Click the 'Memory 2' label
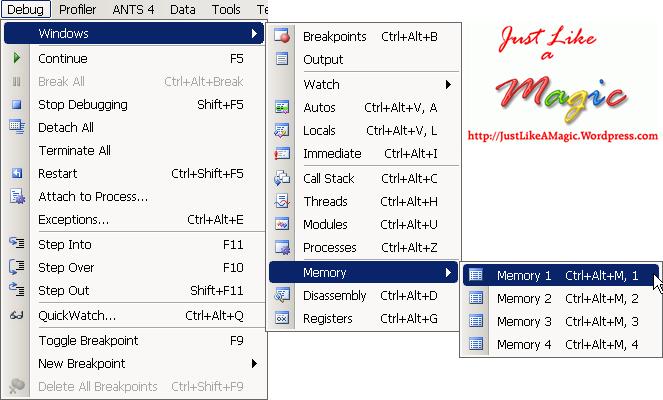 524,299
